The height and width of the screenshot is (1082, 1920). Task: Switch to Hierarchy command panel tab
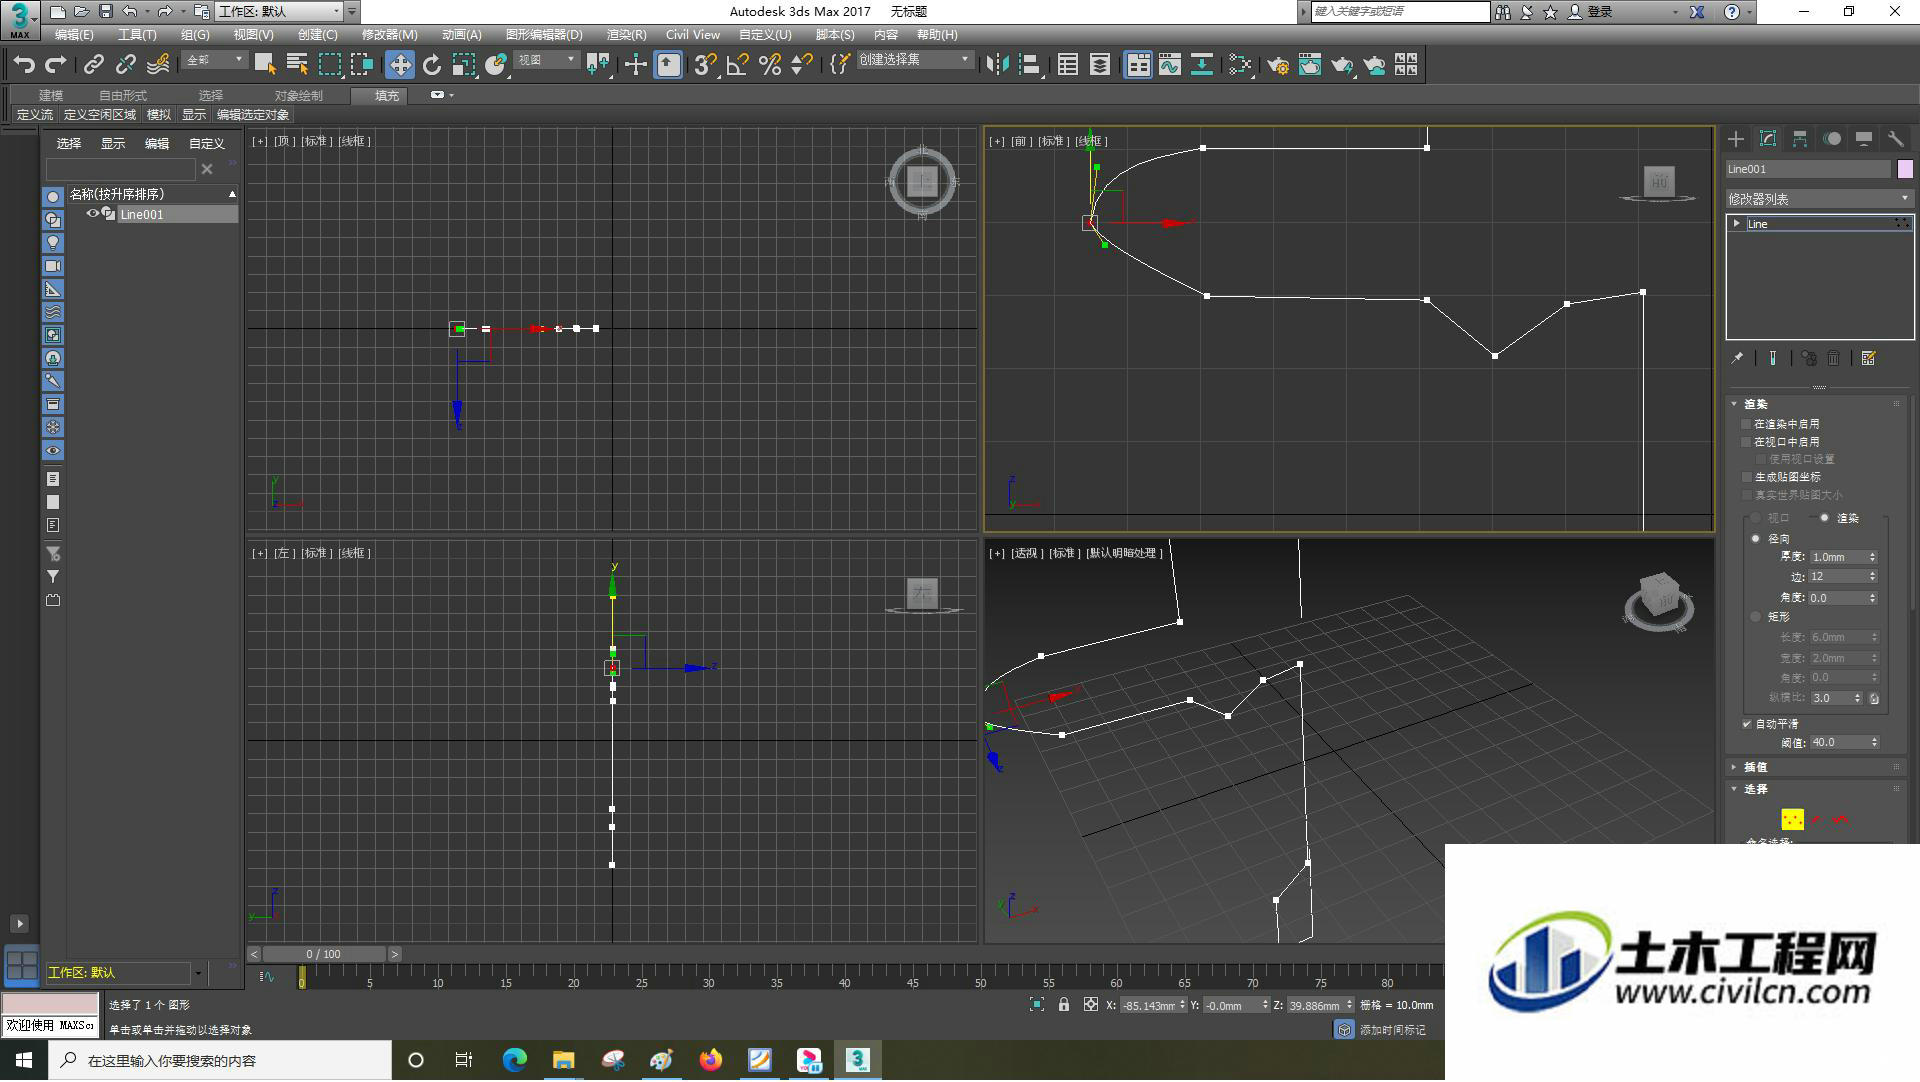coord(1800,139)
